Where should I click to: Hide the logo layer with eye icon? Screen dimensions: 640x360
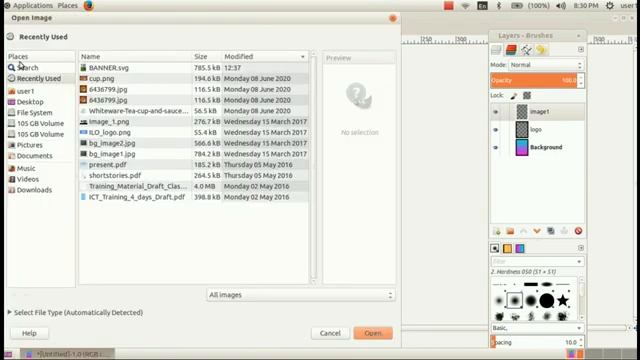click(x=496, y=130)
